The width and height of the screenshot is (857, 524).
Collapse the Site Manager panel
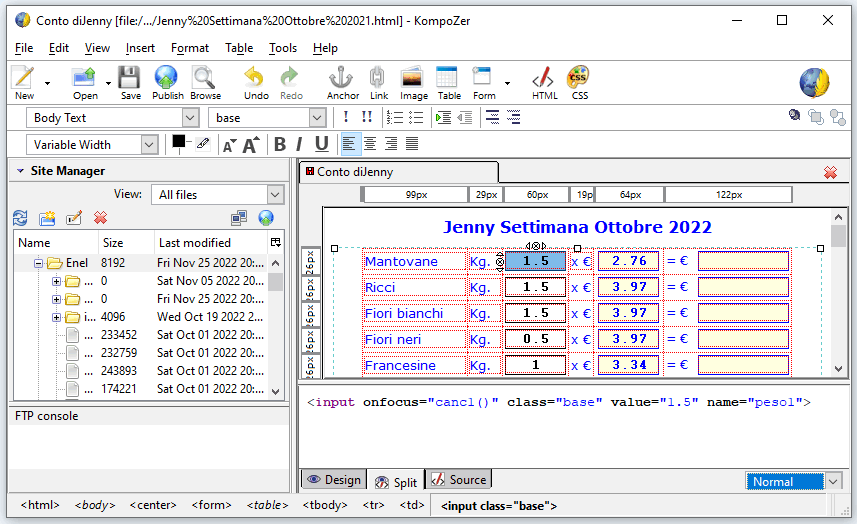(21, 171)
